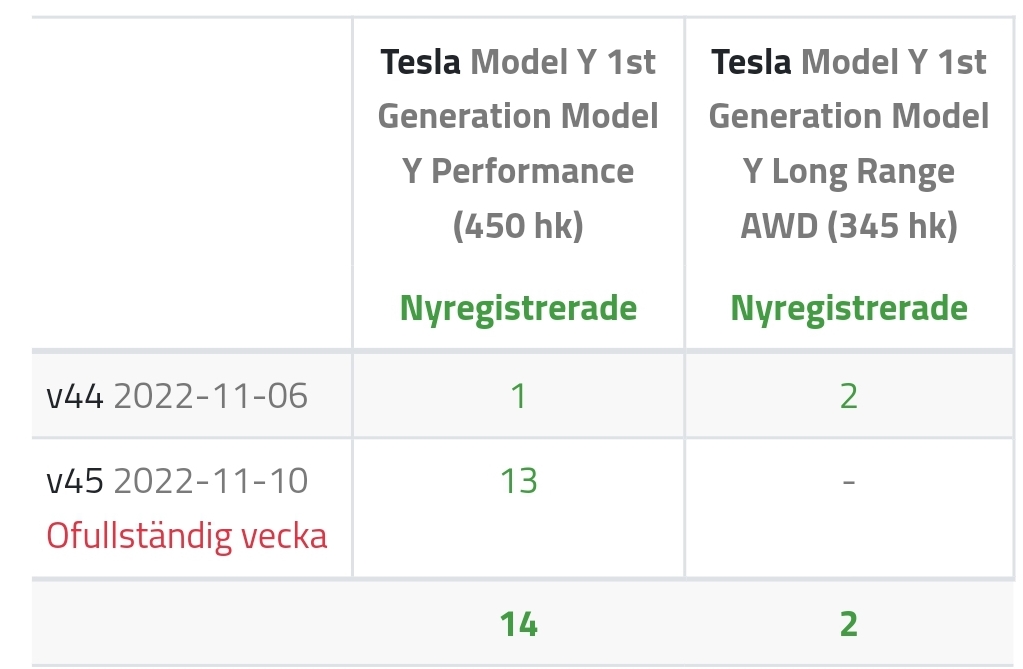Screen dimensions: 1023x669
Task: Click the Tesla Model Y Performance column header
Action: coord(518,144)
